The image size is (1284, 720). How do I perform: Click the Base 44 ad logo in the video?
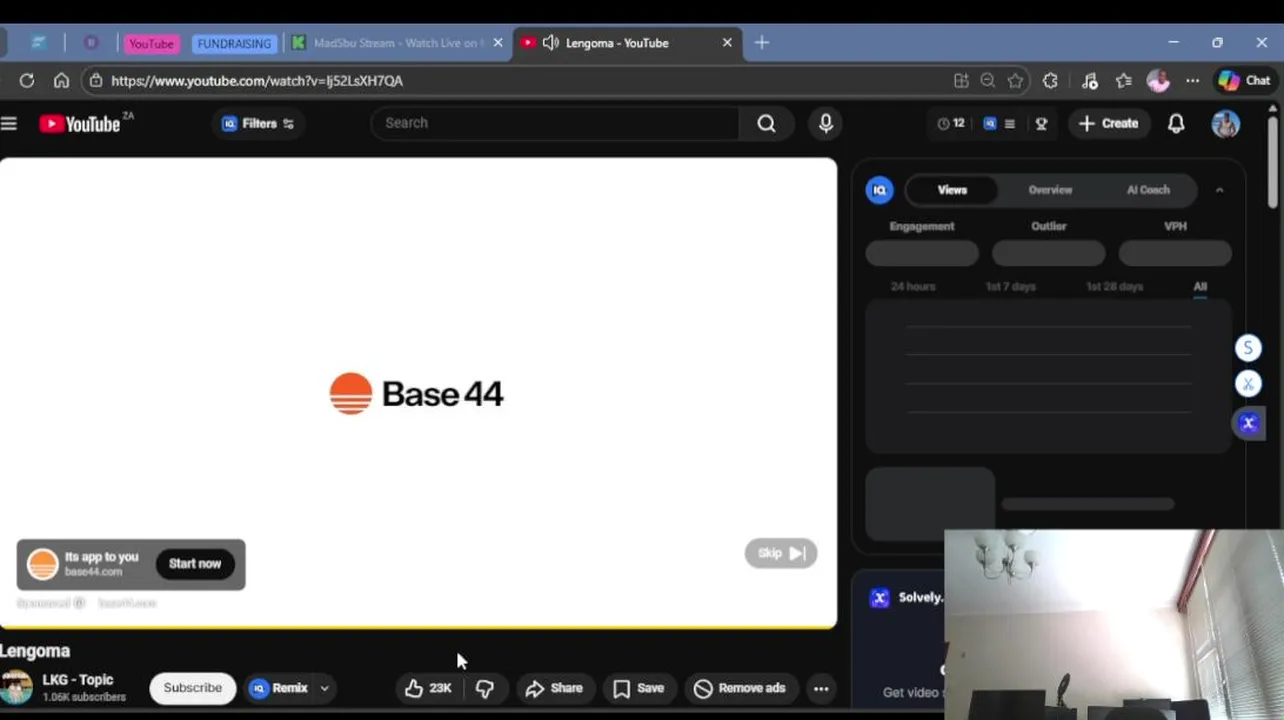[x=417, y=394]
